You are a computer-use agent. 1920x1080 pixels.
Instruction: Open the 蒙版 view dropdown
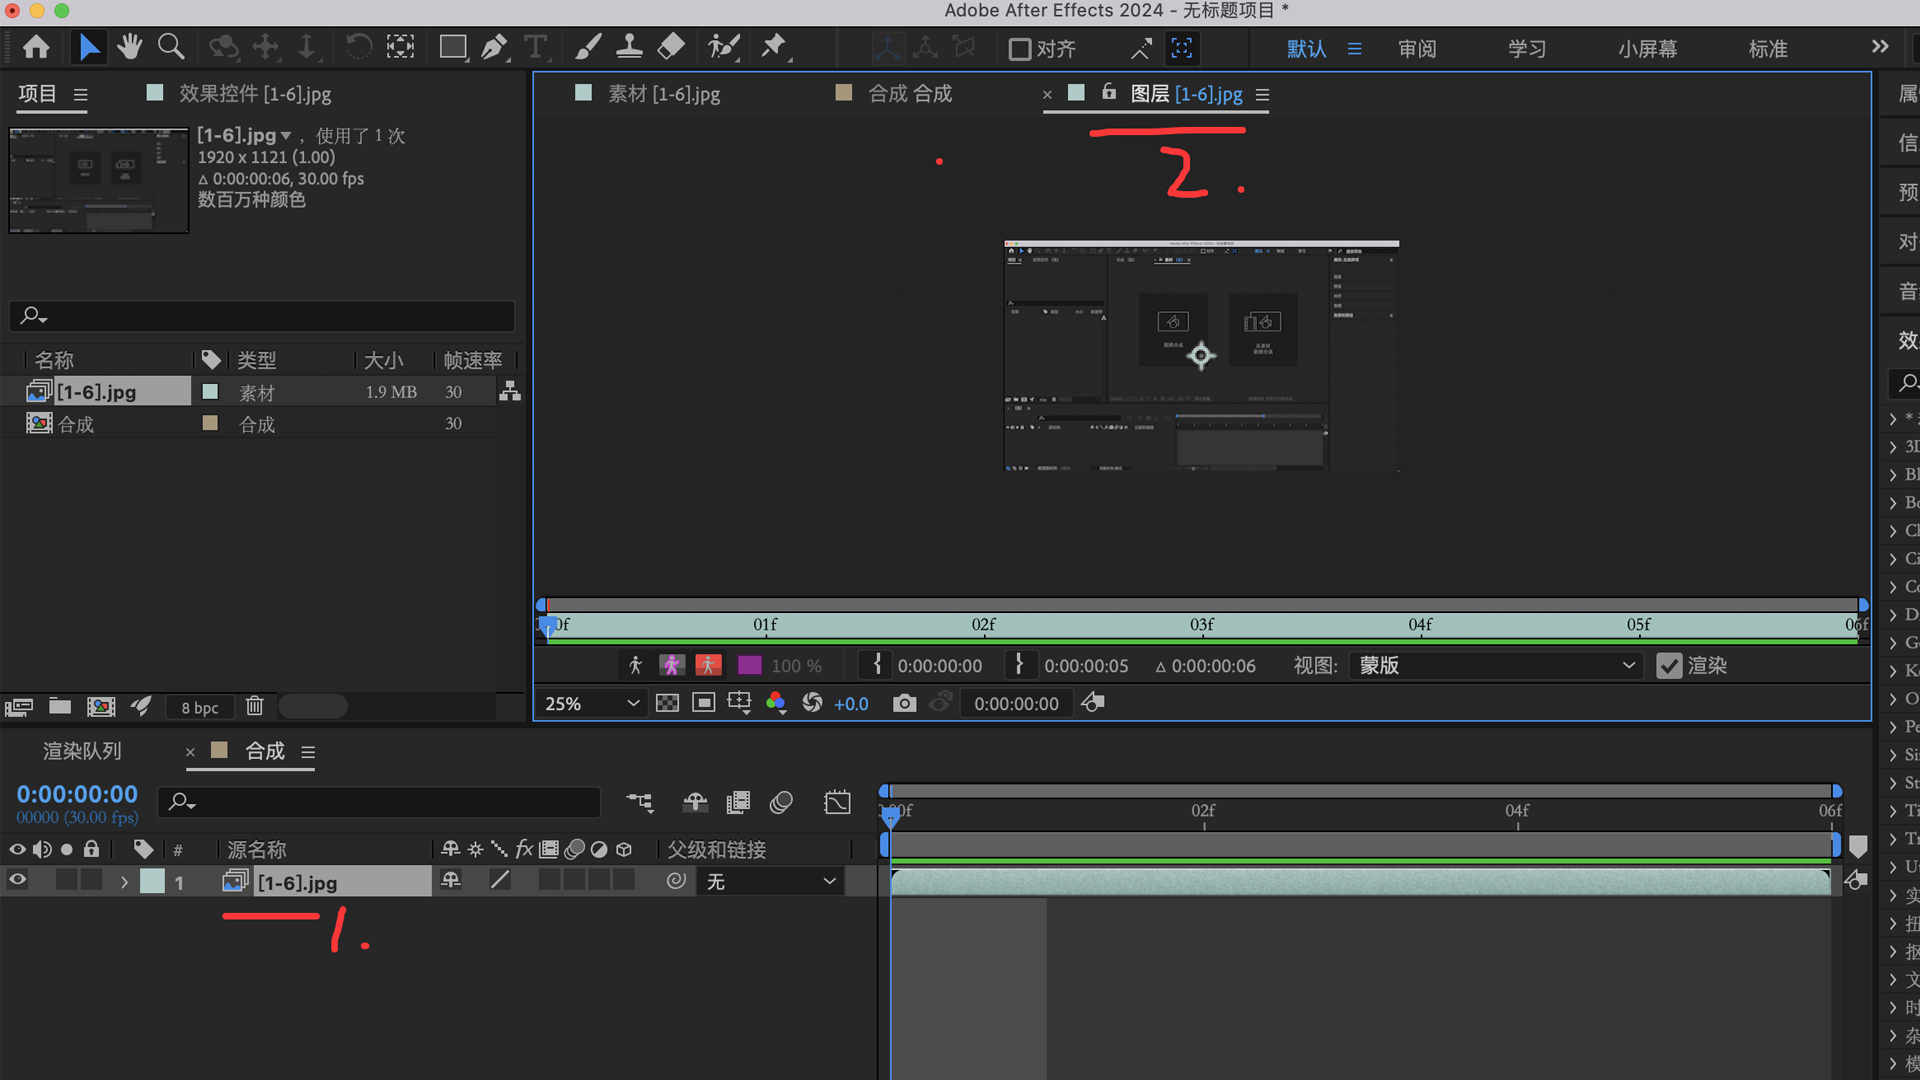(1496, 666)
